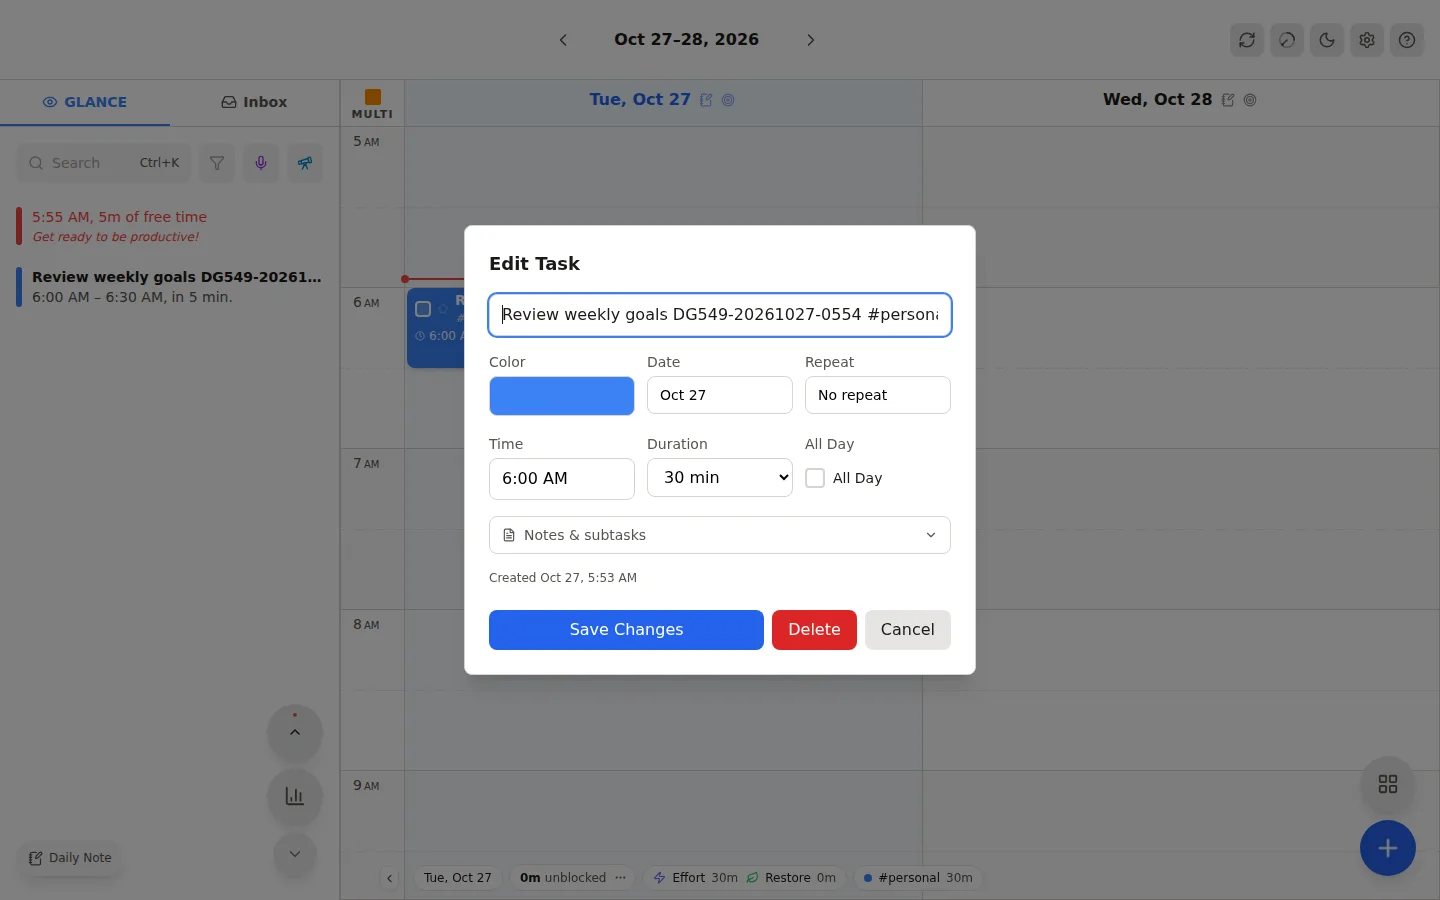Click the Tue, Oct 27 footer chip

[457, 878]
